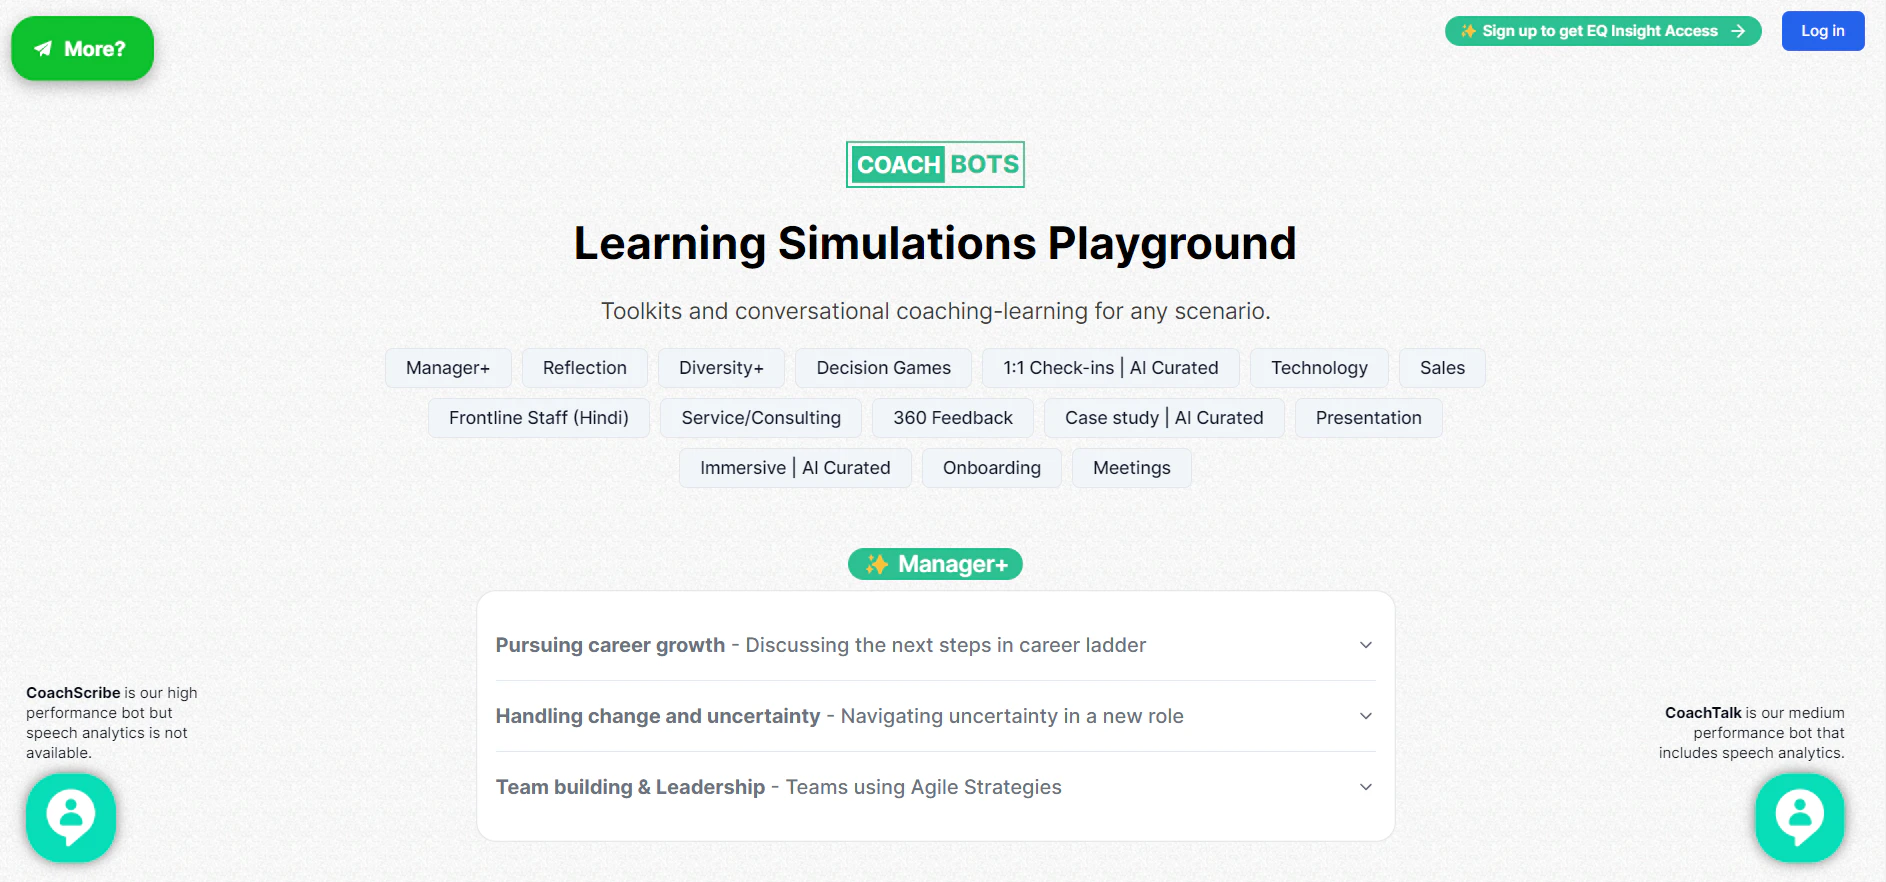Open Frontline Staff (Hindi) category

click(539, 418)
